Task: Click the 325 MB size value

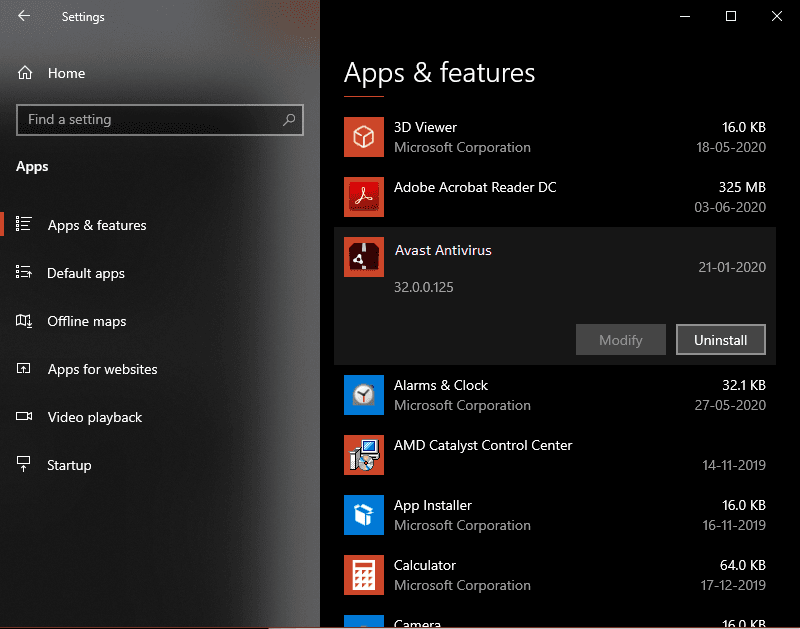Action: point(742,187)
